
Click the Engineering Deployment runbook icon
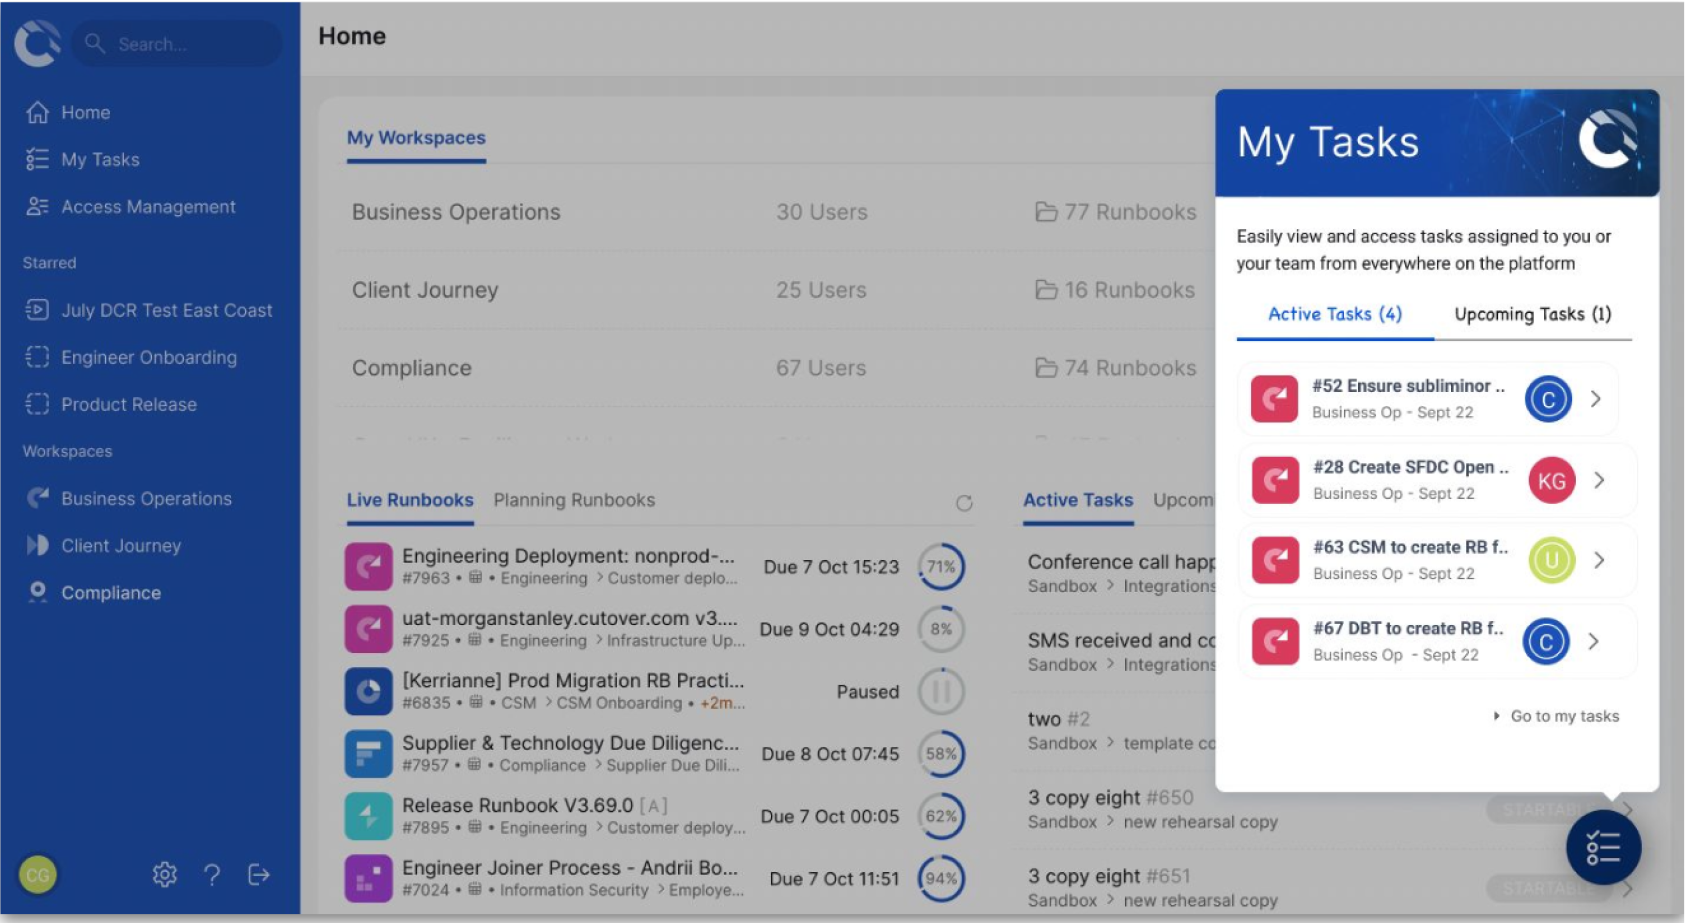click(368, 567)
